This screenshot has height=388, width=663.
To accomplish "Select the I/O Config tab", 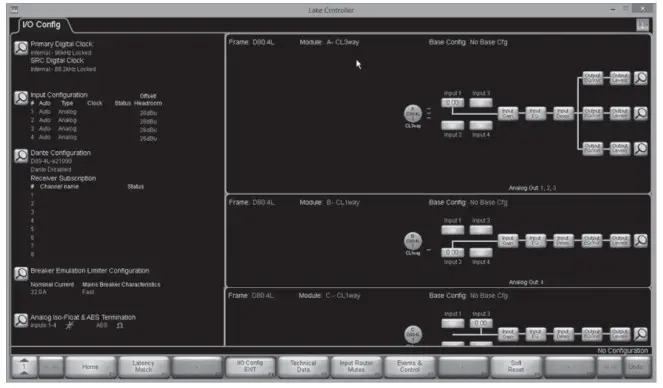I will pyautogui.click(x=41, y=25).
